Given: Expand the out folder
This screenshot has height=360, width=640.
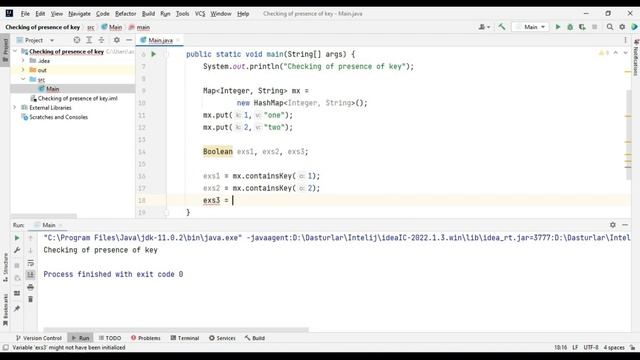Looking at the screenshot, I should 23,70.
